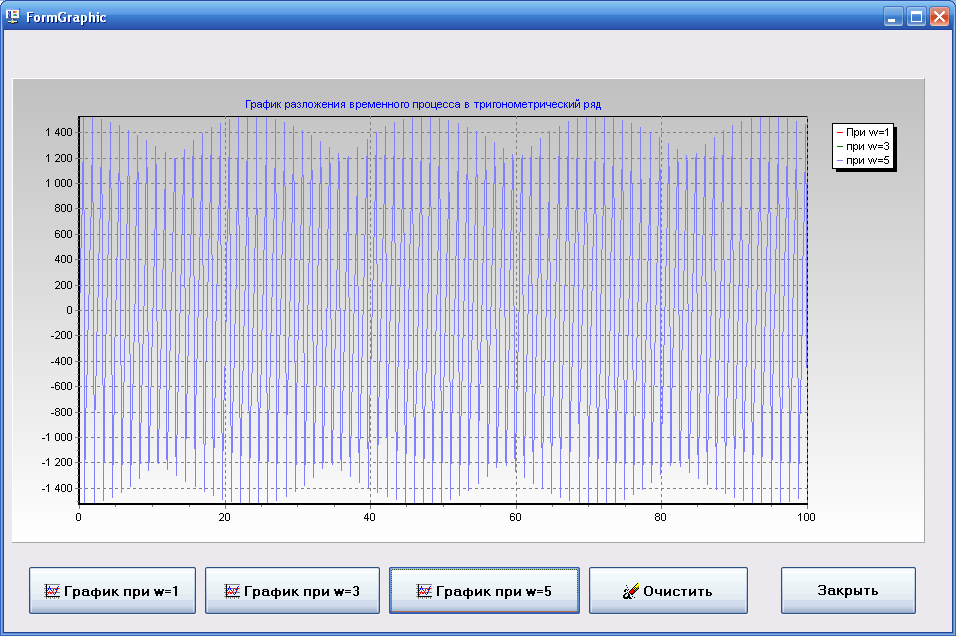Click the eraser icon on the Очистить button

(x=631, y=591)
